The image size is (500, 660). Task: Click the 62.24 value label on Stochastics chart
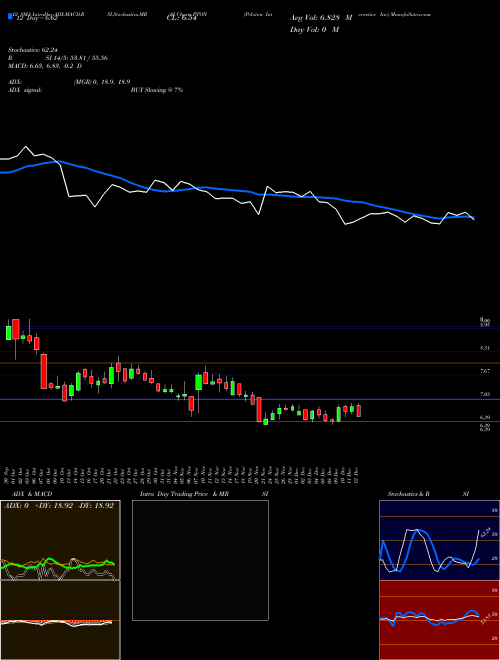click(x=484, y=532)
